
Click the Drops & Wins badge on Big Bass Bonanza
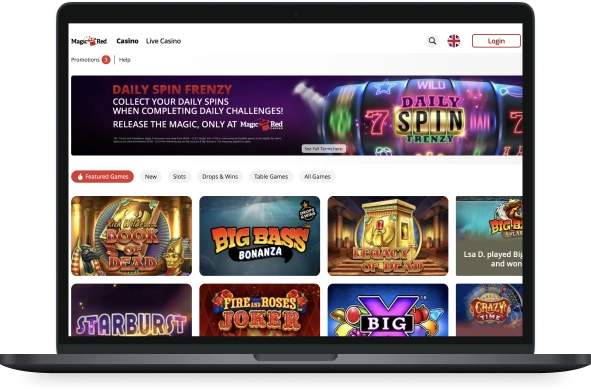(307, 211)
